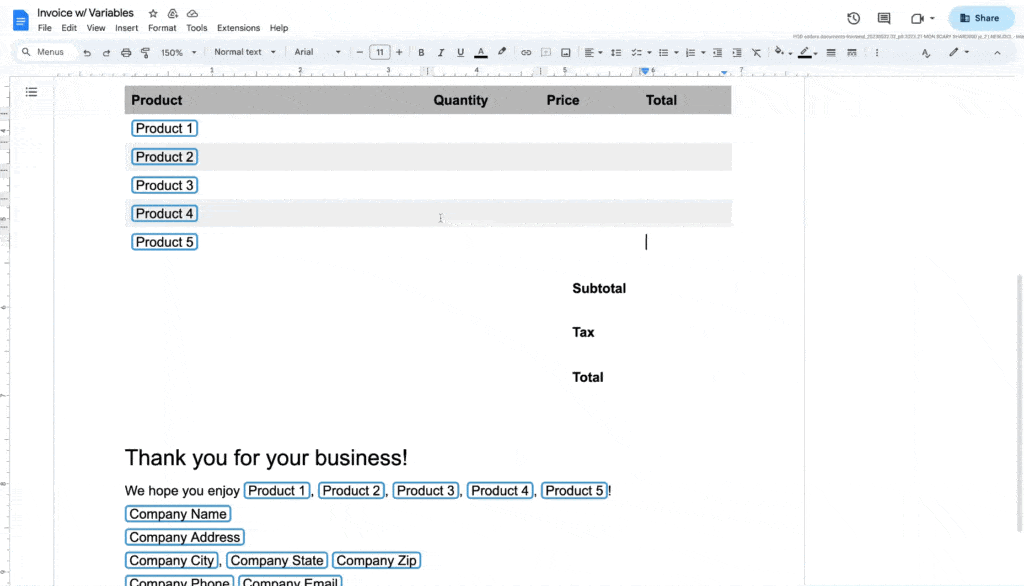
Task: Click the Company State variable chip
Action: 277,560
